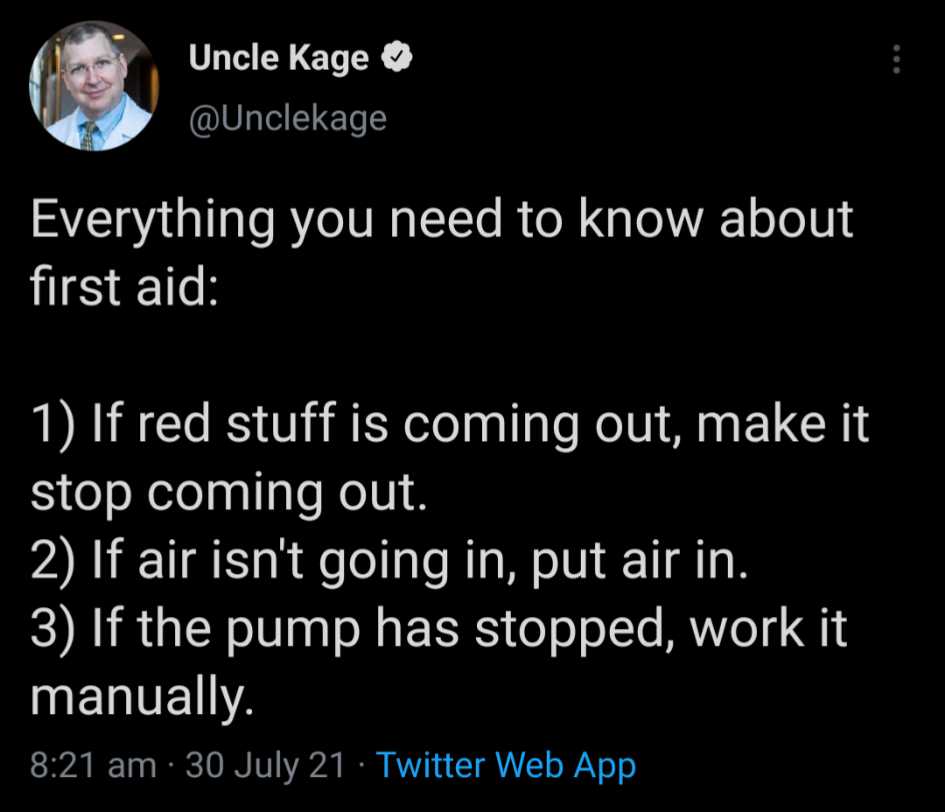Click the 30 July 21 date

click(x=265, y=766)
